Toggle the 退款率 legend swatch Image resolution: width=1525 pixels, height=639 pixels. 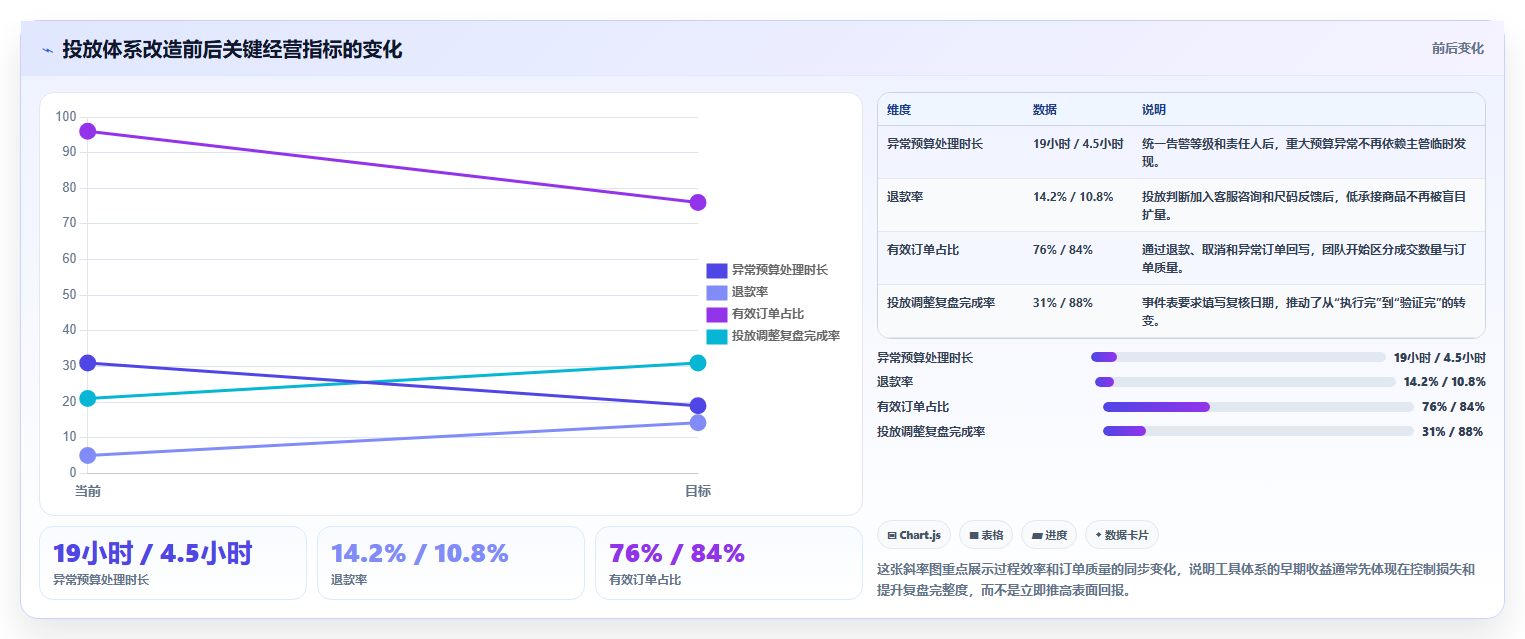(x=717, y=292)
